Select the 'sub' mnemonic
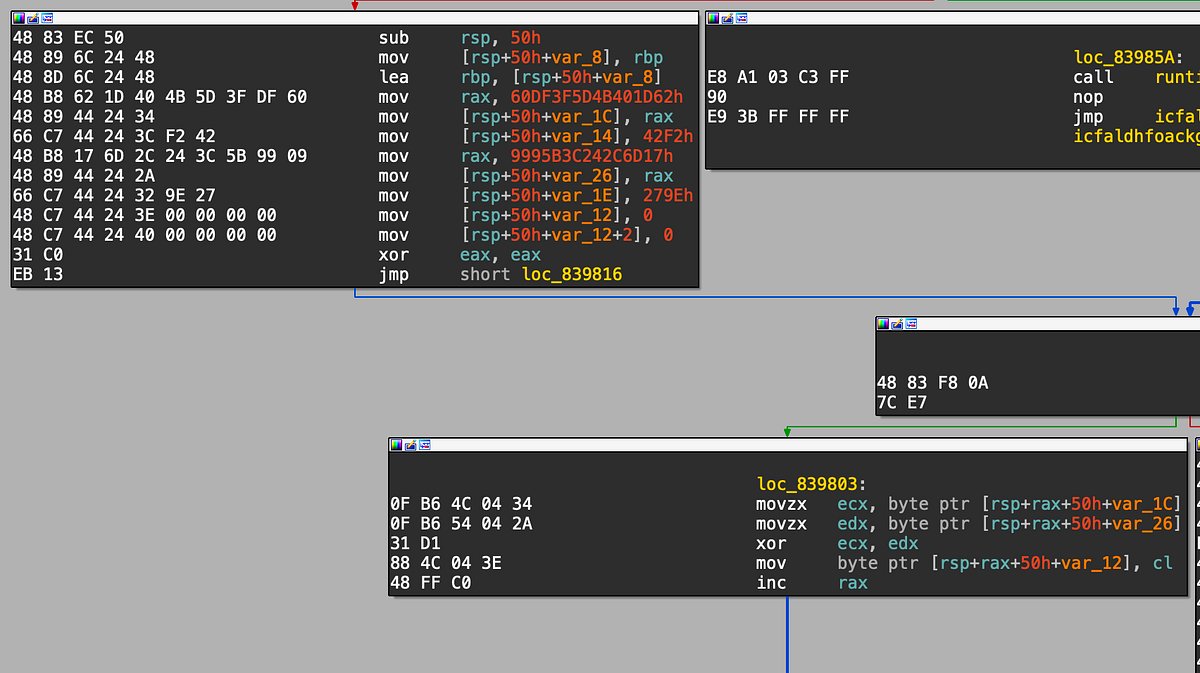 [x=394, y=38]
